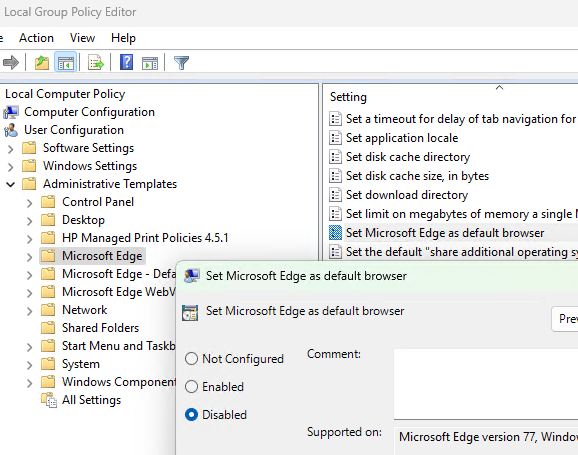578x455 pixels.
Task: Expand the Software Settings node
Action: tap(11, 149)
